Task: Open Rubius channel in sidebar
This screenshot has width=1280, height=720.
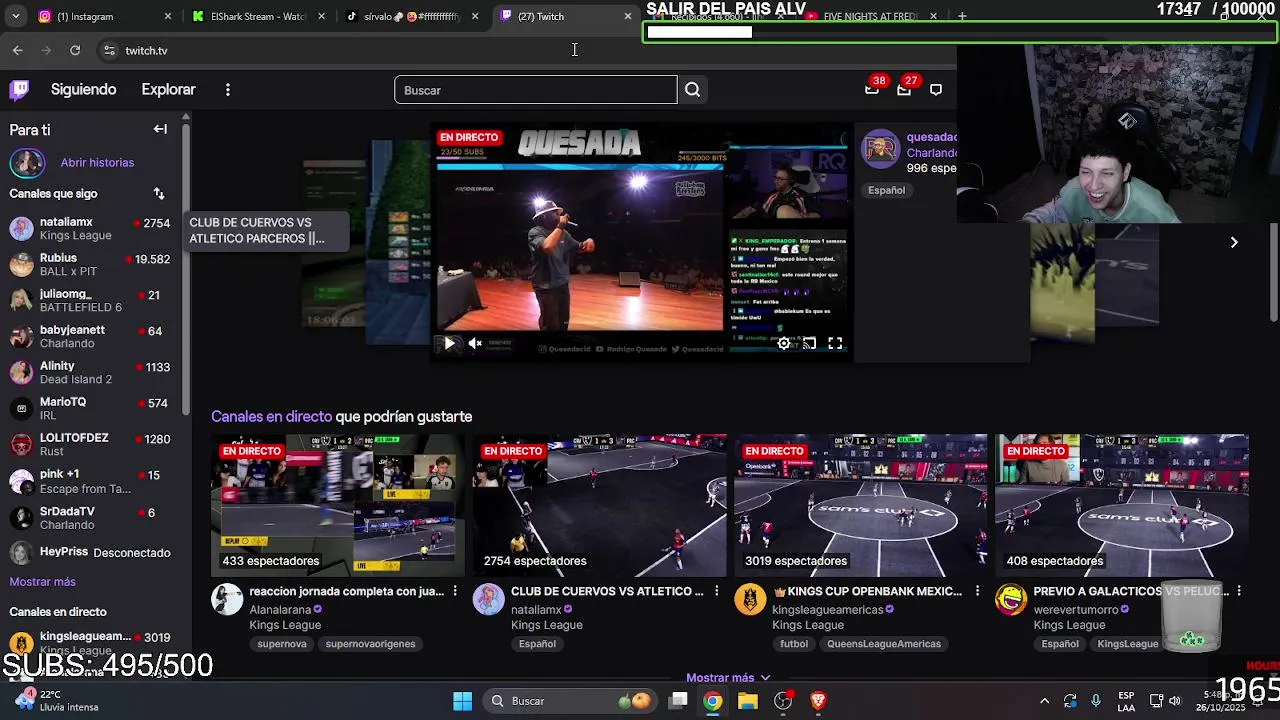Action: (90, 264)
